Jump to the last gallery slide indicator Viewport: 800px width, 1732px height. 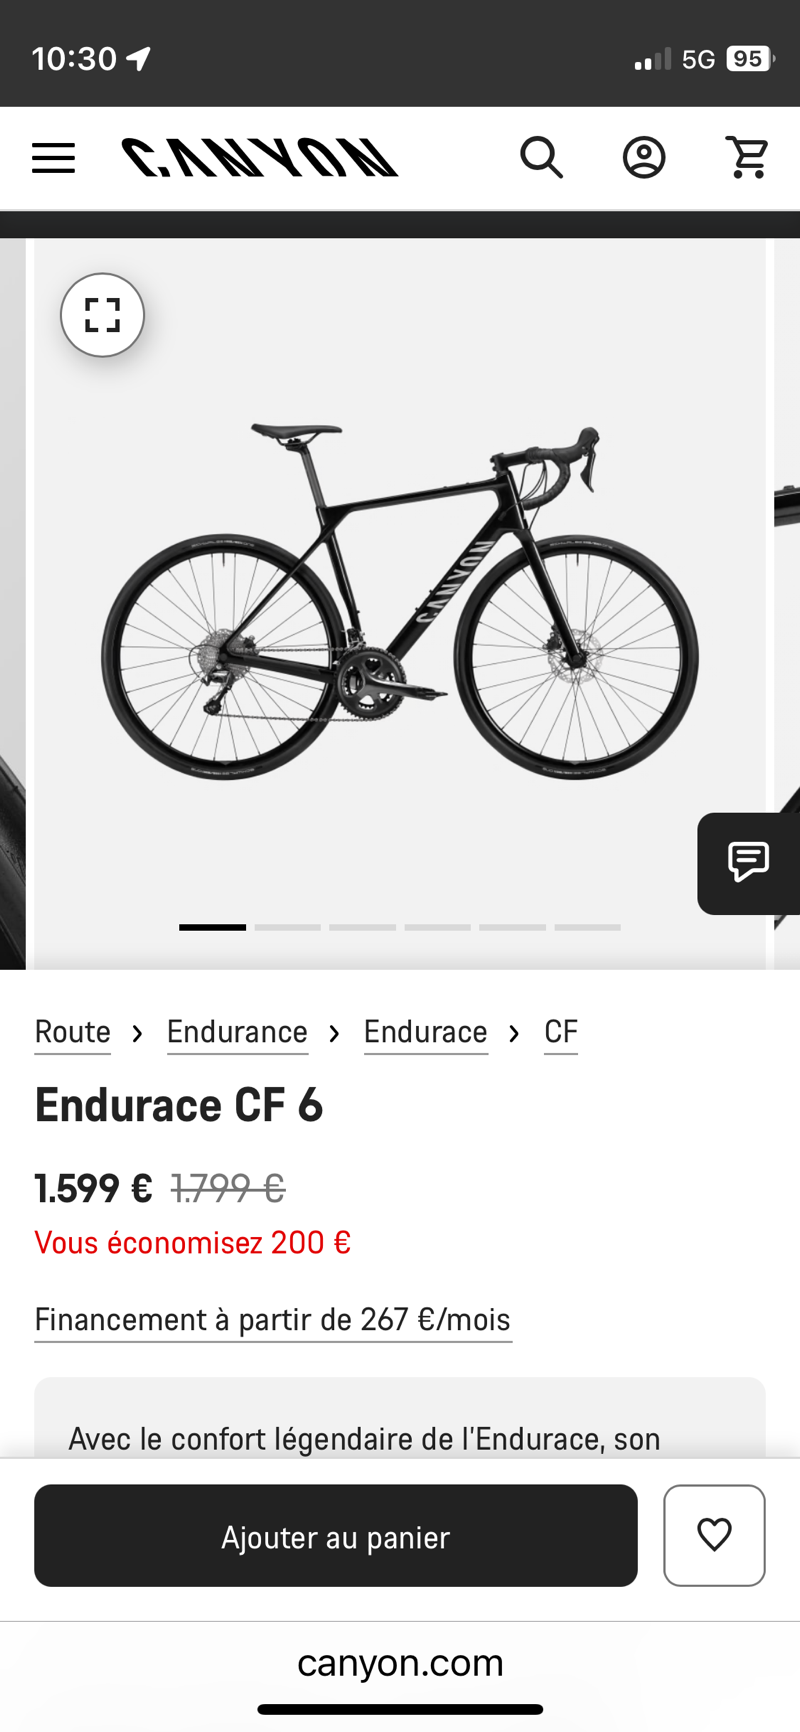pyautogui.click(x=588, y=927)
